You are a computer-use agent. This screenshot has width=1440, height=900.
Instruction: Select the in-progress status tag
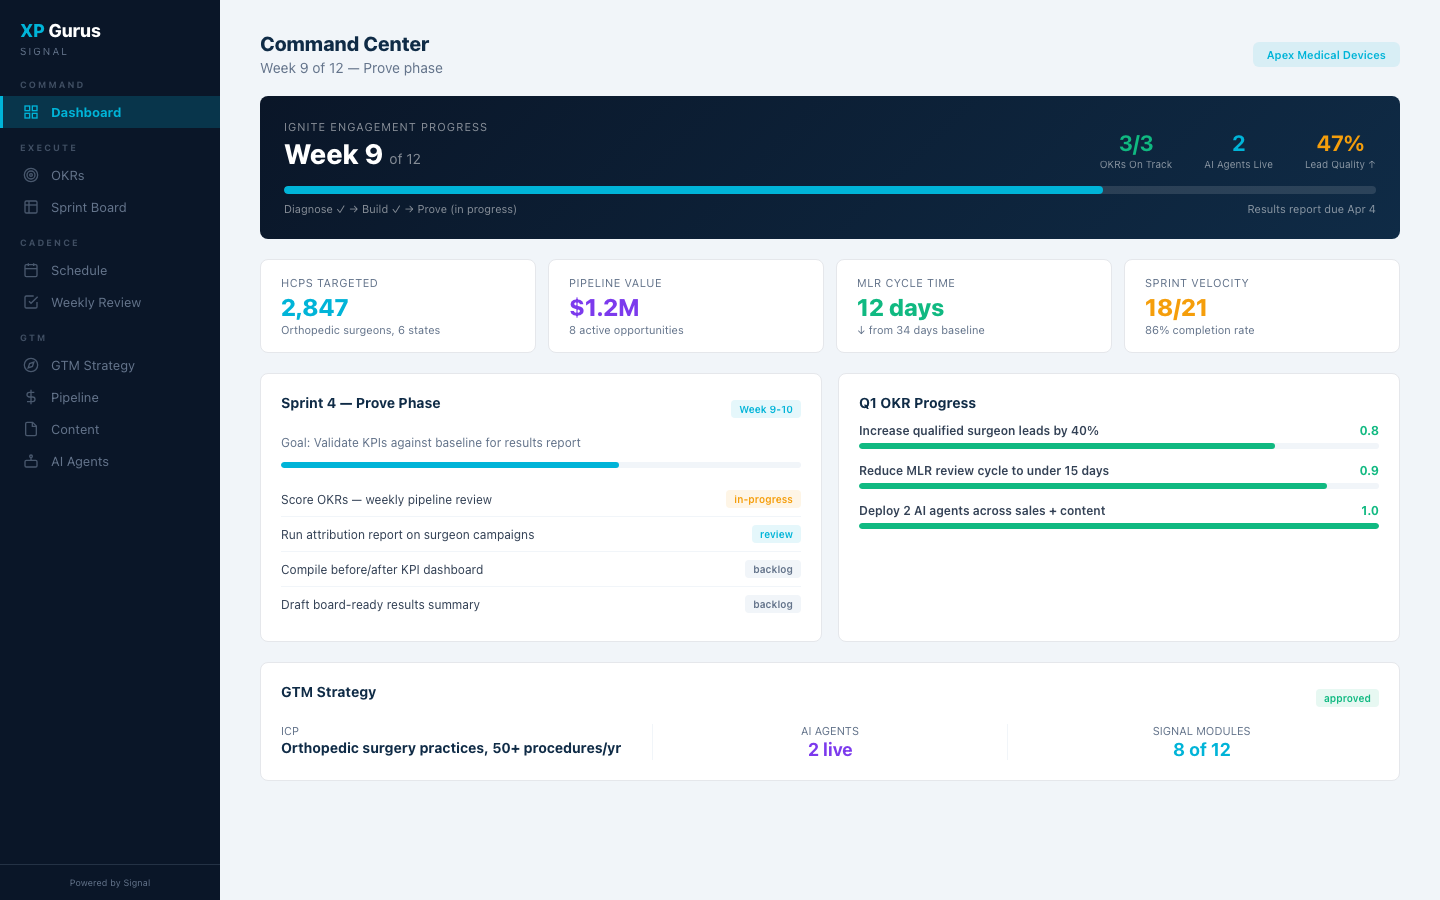pos(763,499)
